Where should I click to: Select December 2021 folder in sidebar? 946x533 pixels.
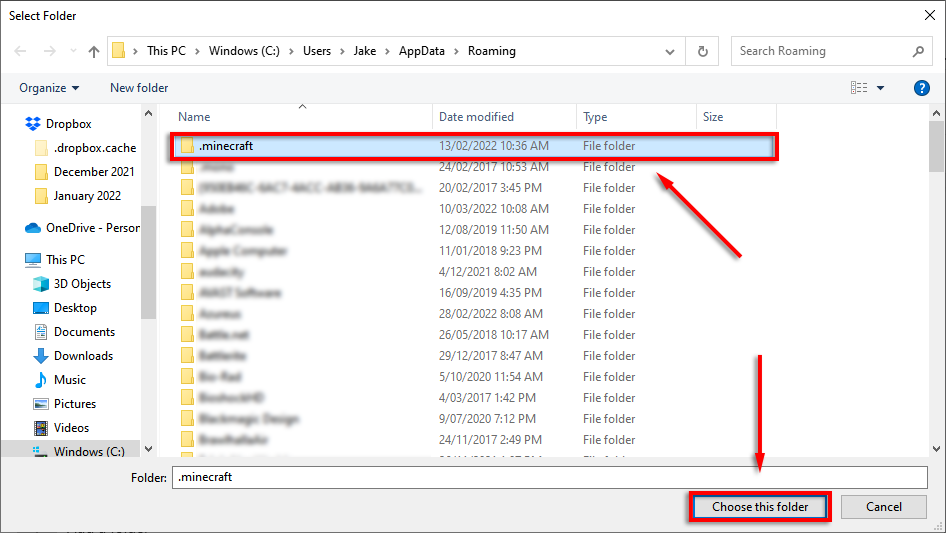(94, 172)
